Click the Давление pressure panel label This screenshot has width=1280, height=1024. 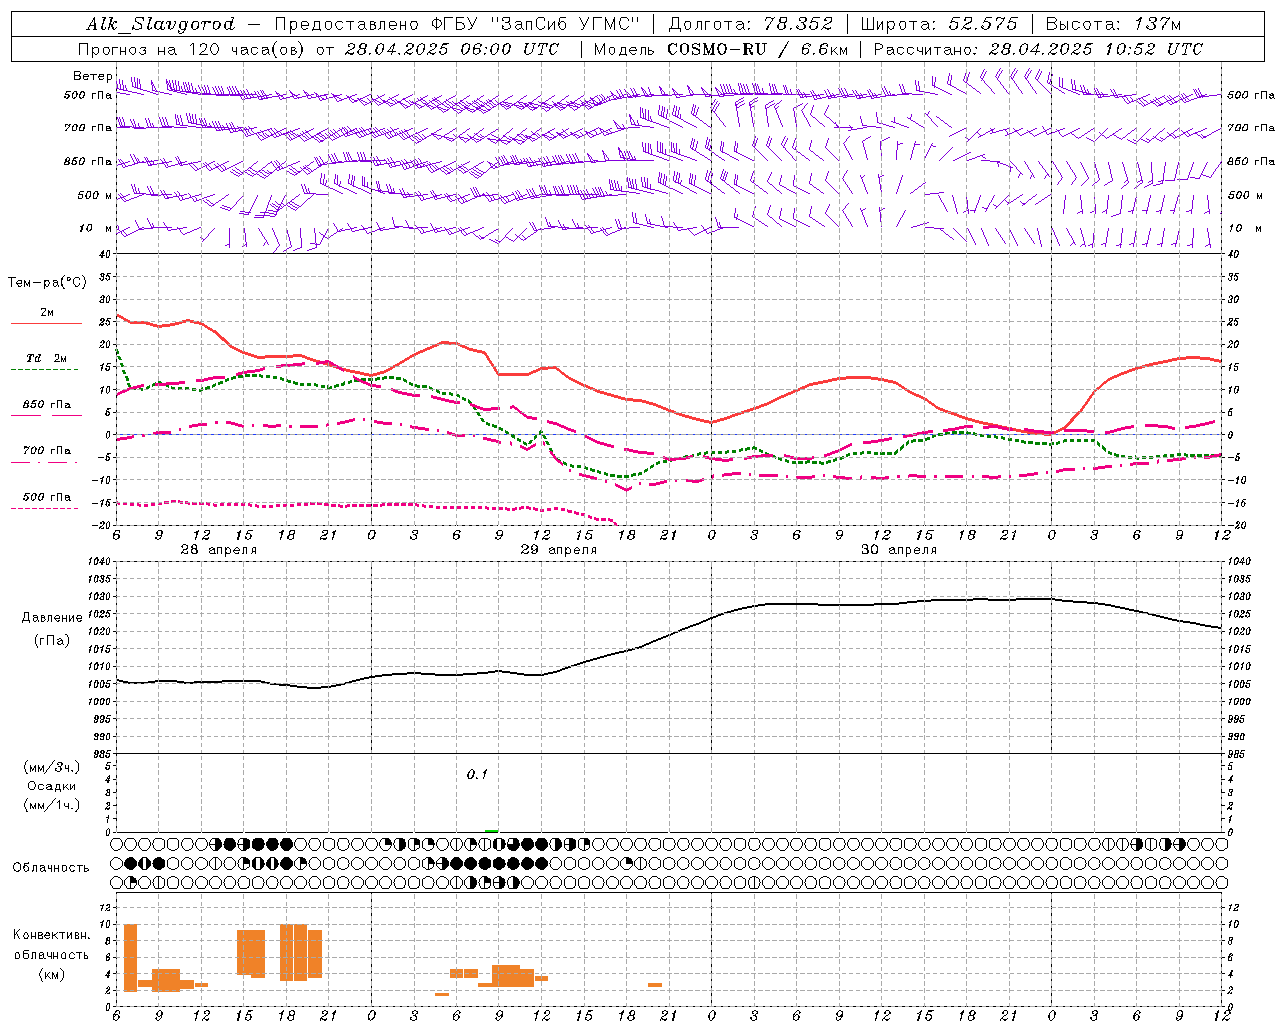(52, 618)
